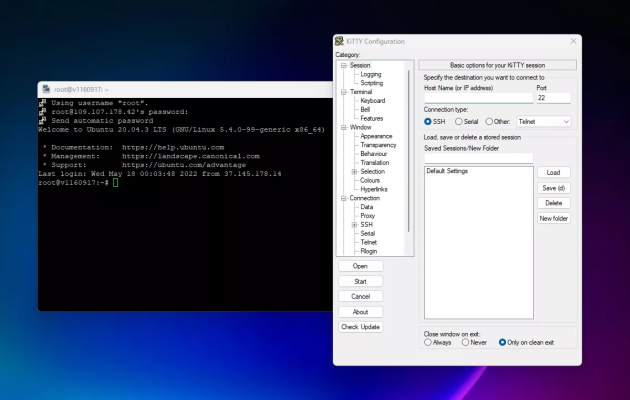Select the Serial connection type

point(459,121)
